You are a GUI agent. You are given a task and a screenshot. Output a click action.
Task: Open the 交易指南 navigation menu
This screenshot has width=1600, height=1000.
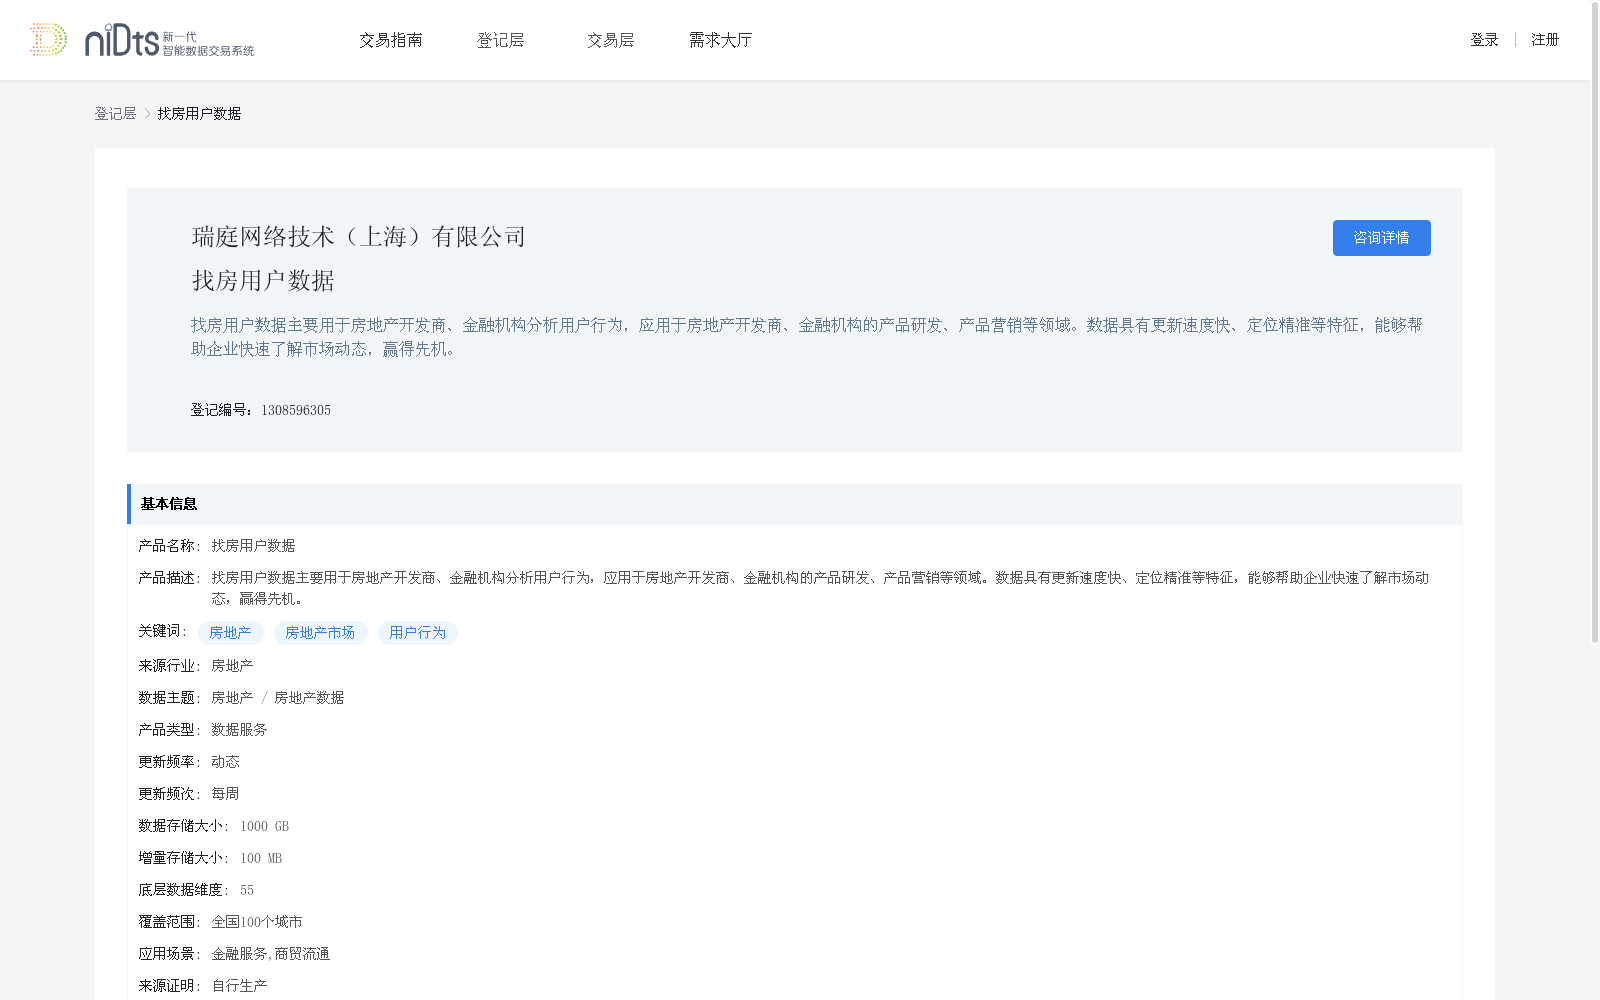coord(391,39)
